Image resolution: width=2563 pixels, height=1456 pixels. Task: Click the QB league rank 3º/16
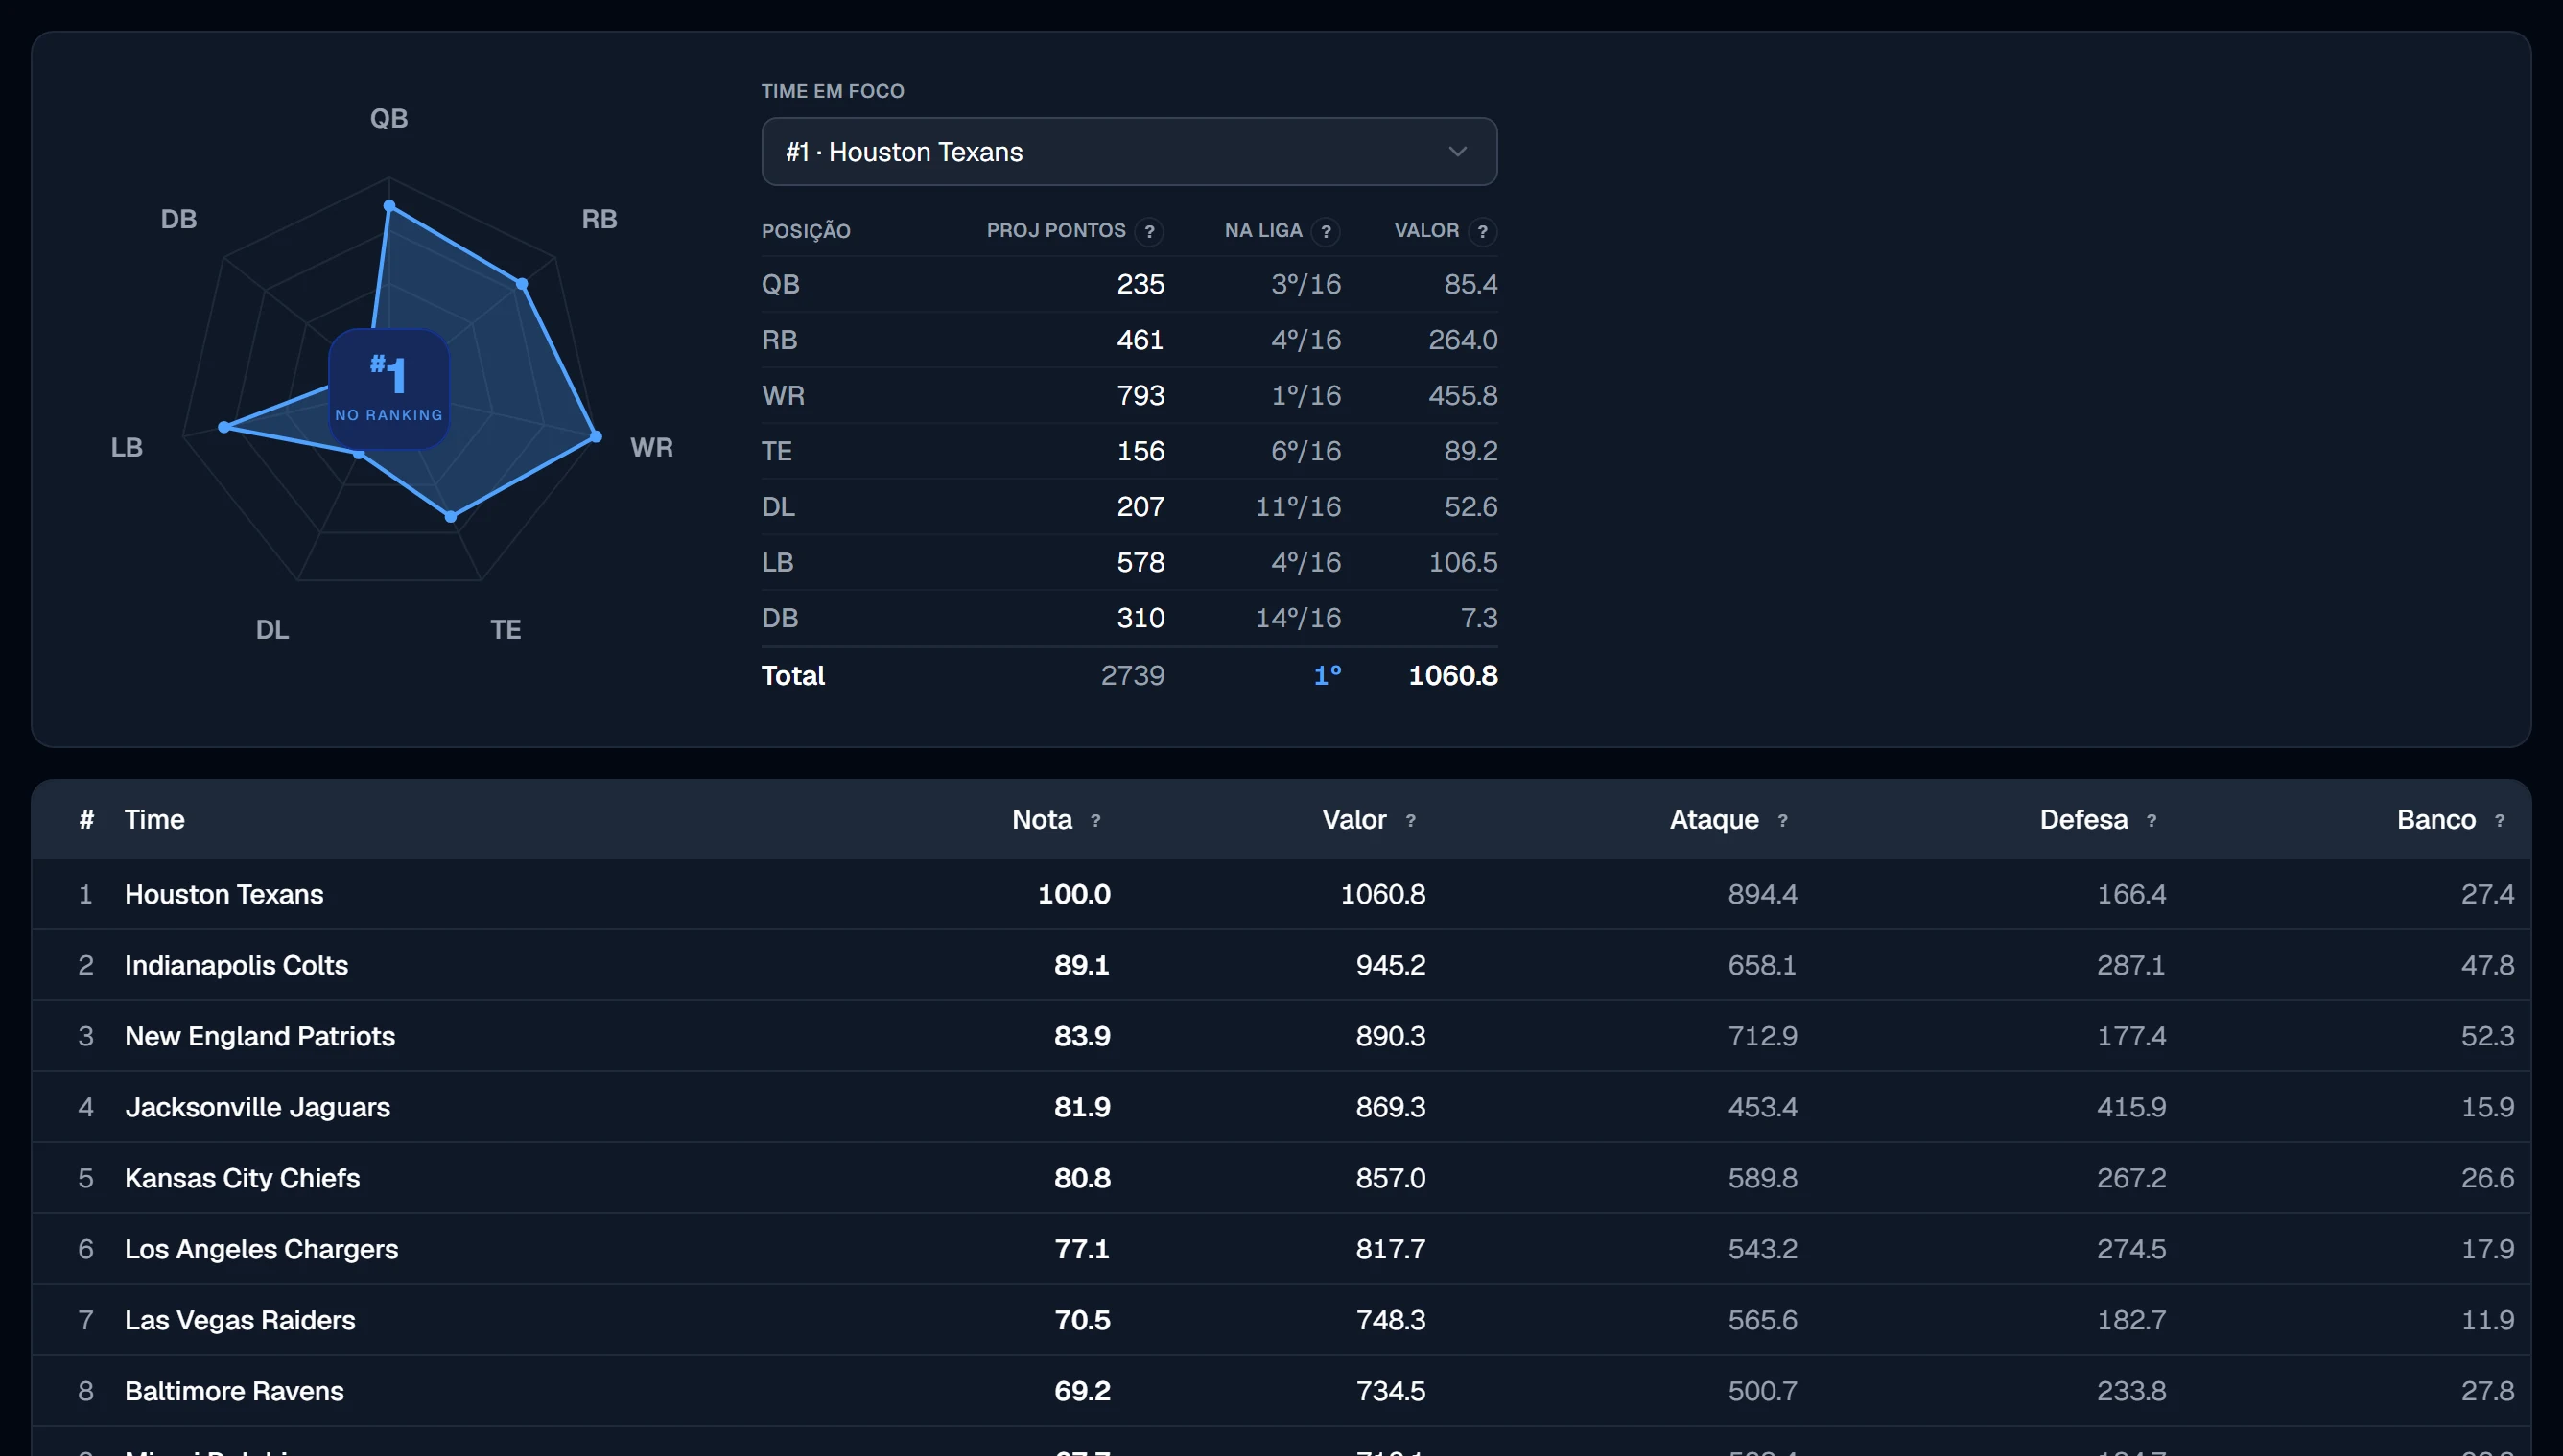pyautogui.click(x=1306, y=285)
